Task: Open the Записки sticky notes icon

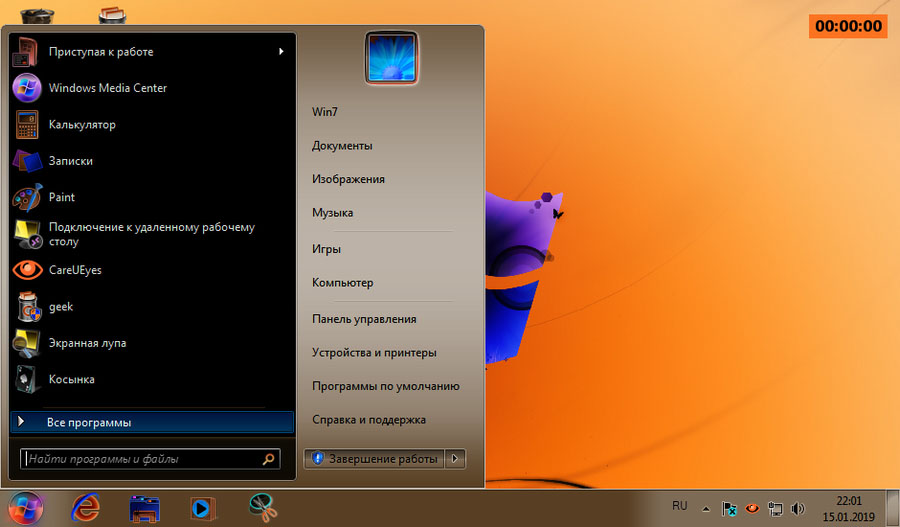Action: pyautogui.click(x=27, y=161)
